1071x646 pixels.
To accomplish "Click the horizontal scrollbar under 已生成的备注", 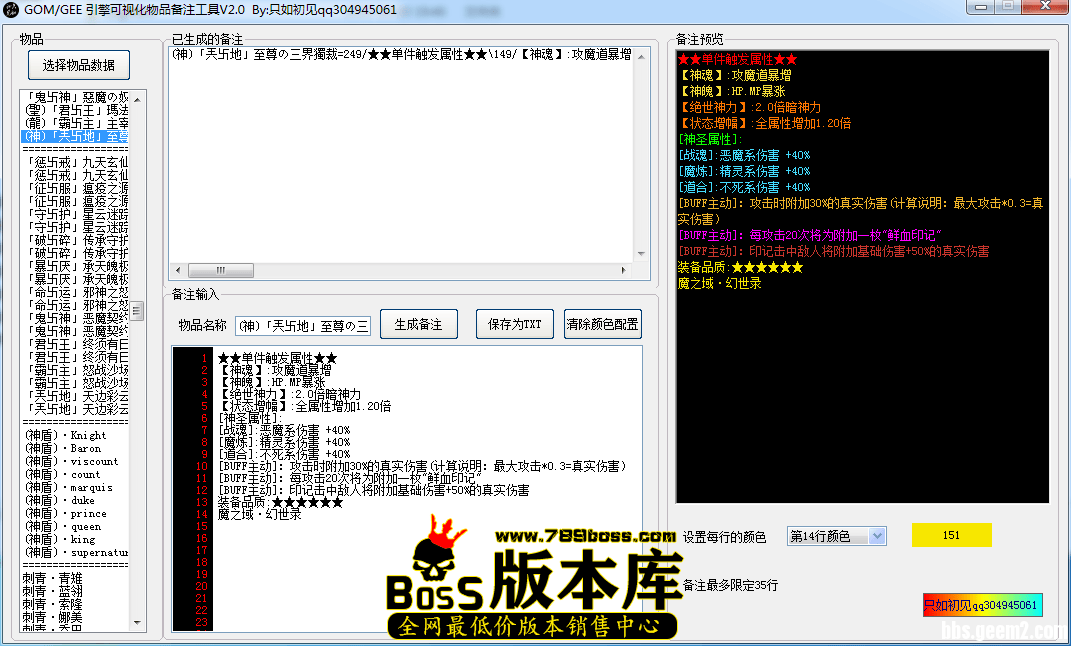I will (220, 270).
